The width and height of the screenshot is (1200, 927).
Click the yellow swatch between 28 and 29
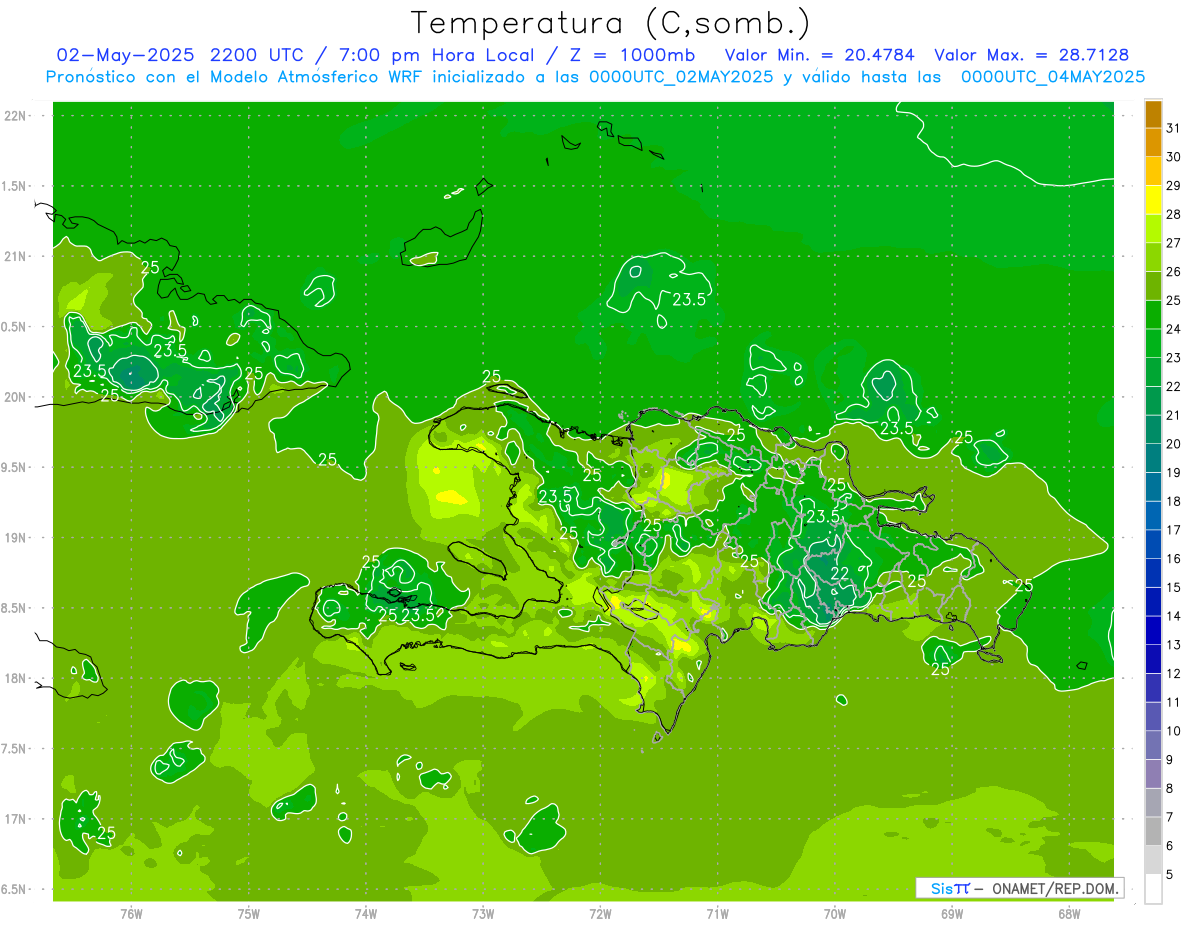[x=1153, y=200]
